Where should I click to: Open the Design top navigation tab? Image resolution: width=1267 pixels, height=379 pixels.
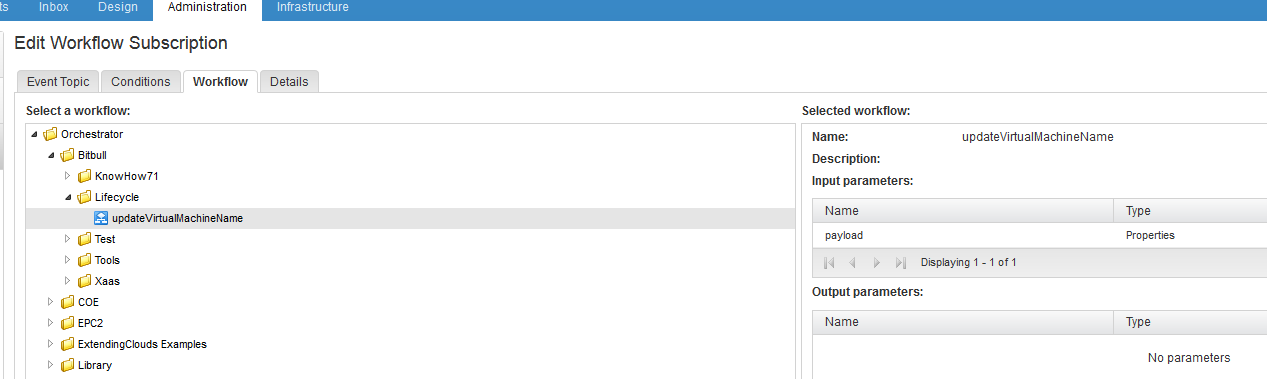click(x=118, y=7)
